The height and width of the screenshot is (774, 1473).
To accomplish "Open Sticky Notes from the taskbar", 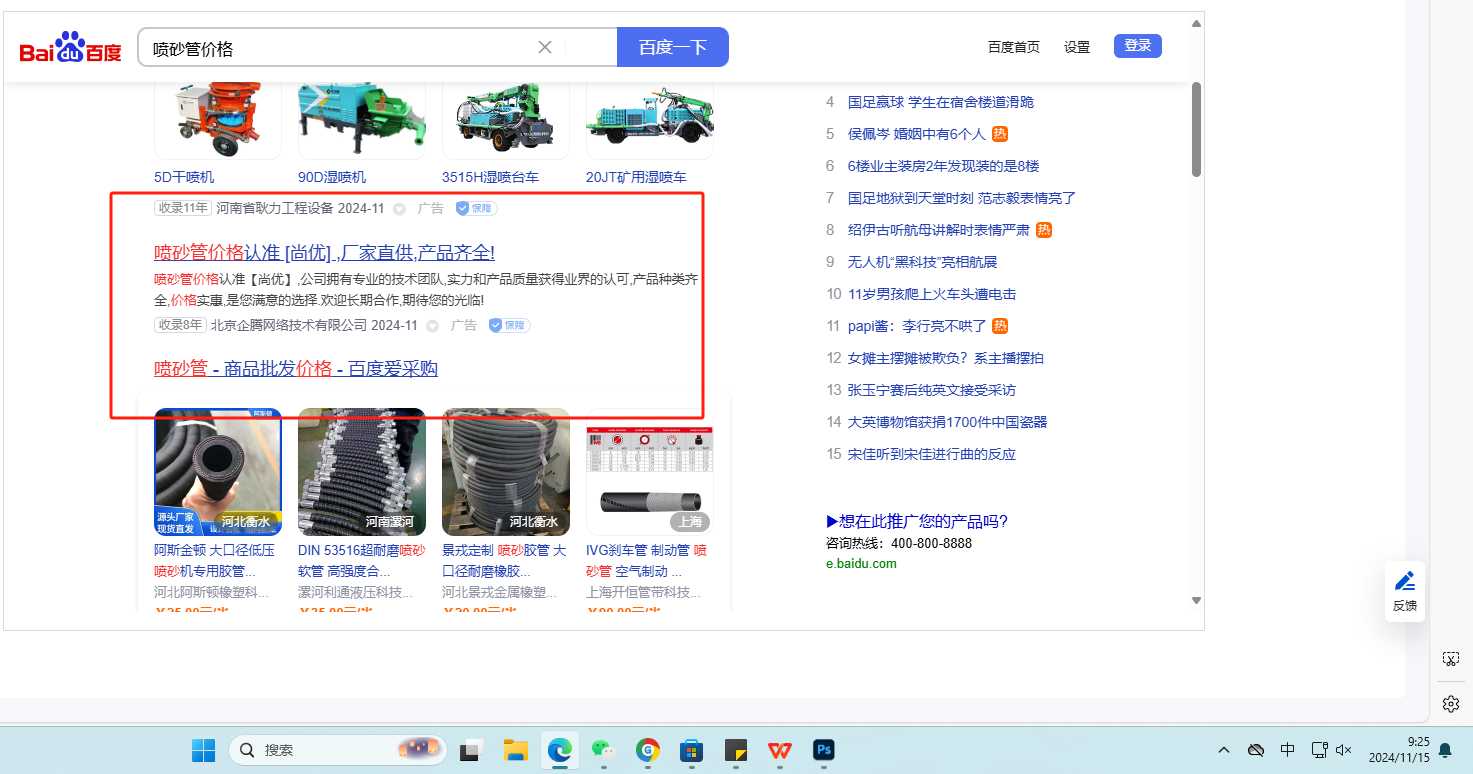I will (x=736, y=750).
